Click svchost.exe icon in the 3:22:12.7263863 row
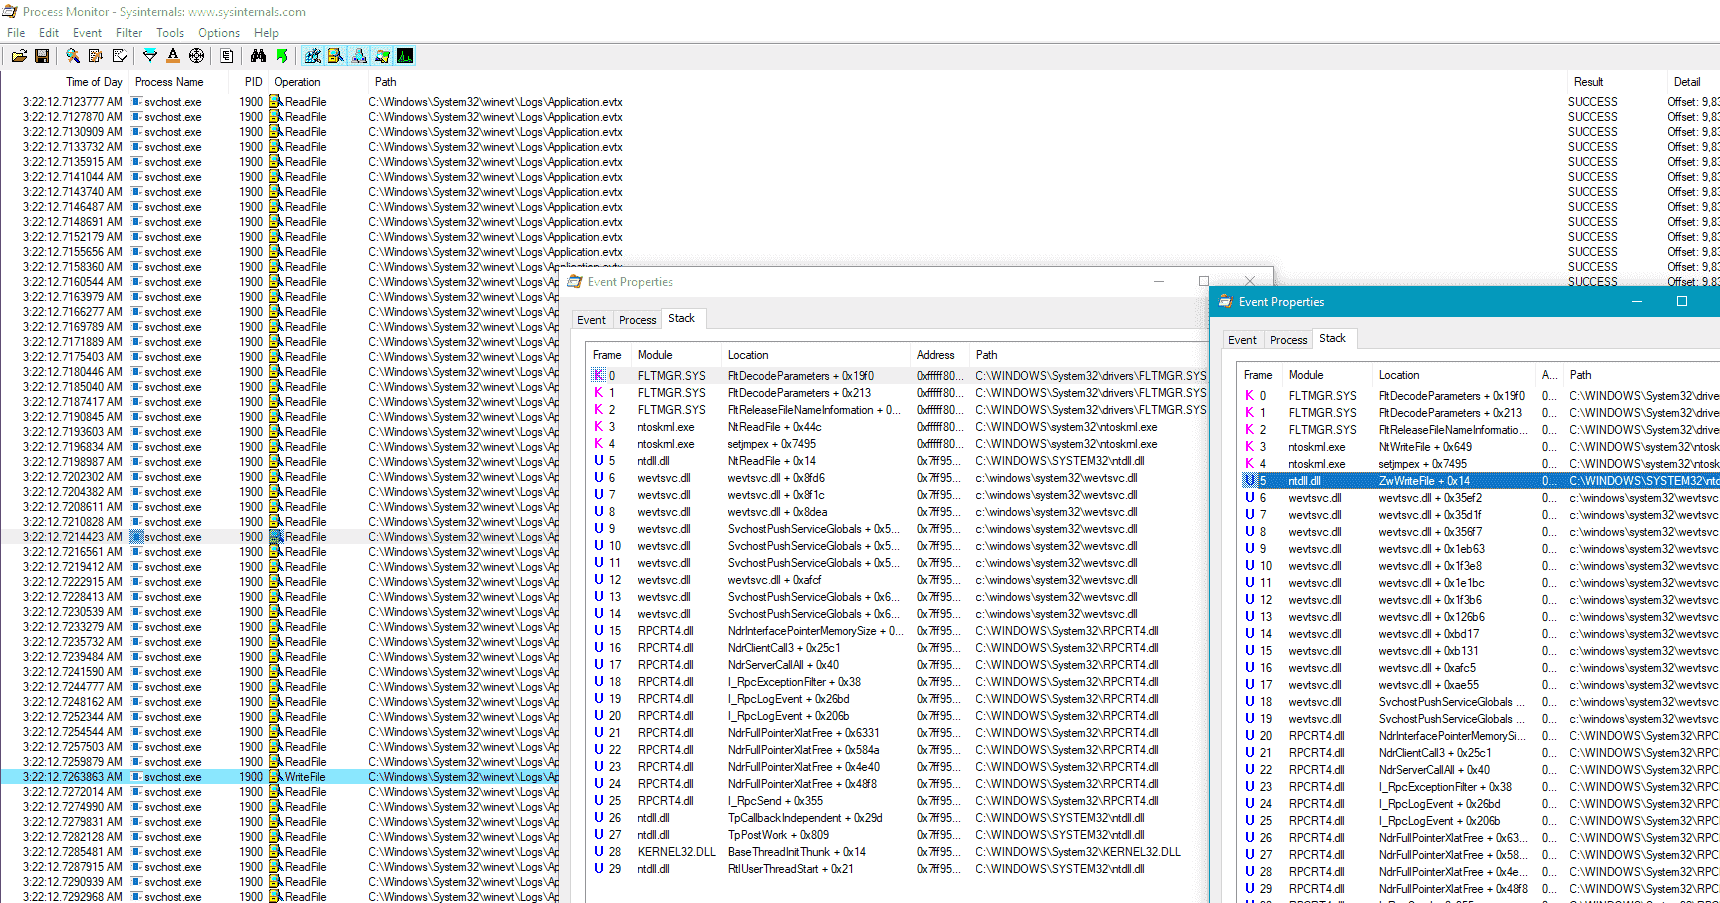 [x=137, y=777]
